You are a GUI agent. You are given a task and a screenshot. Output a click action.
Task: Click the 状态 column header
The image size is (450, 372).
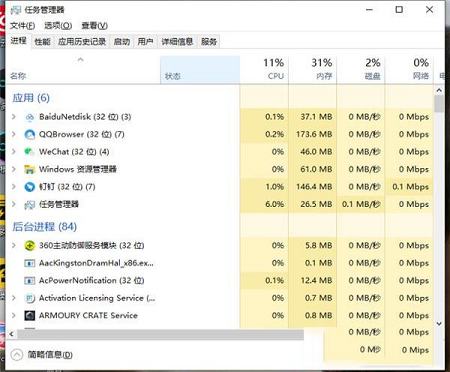point(200,69)
